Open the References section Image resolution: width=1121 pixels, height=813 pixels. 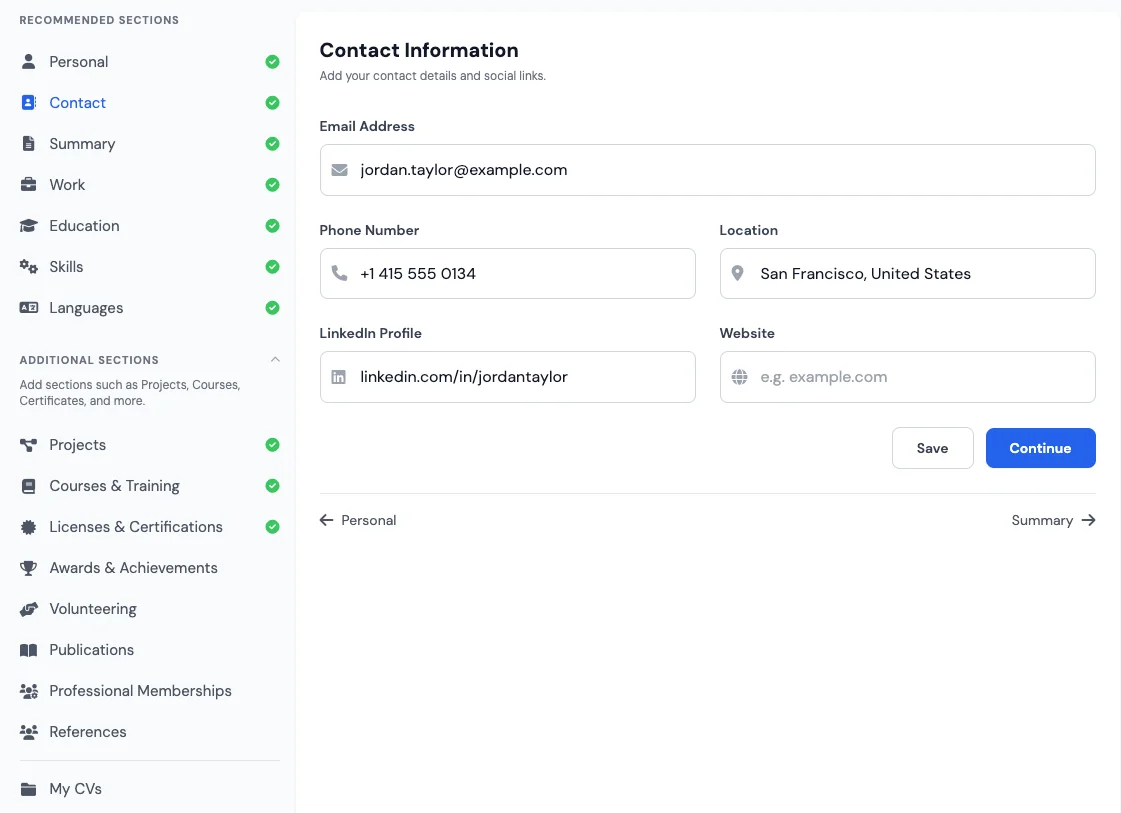coord(149,732)
